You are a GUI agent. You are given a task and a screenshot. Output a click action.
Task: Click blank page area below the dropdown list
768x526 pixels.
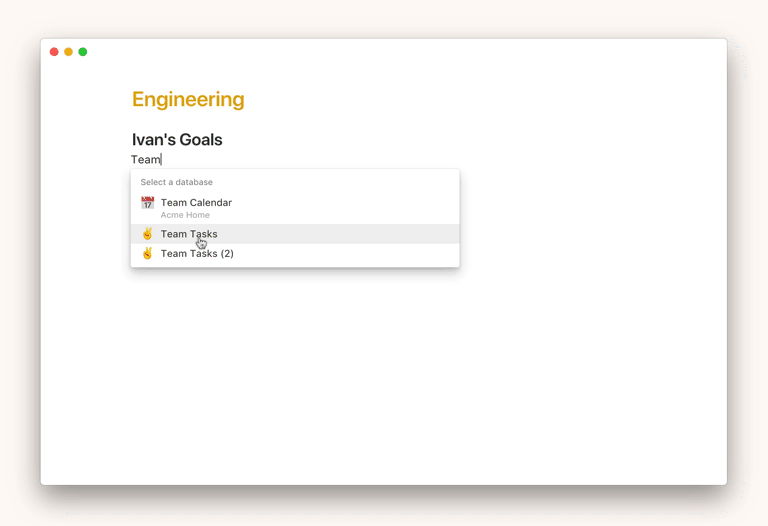point(380,380)
